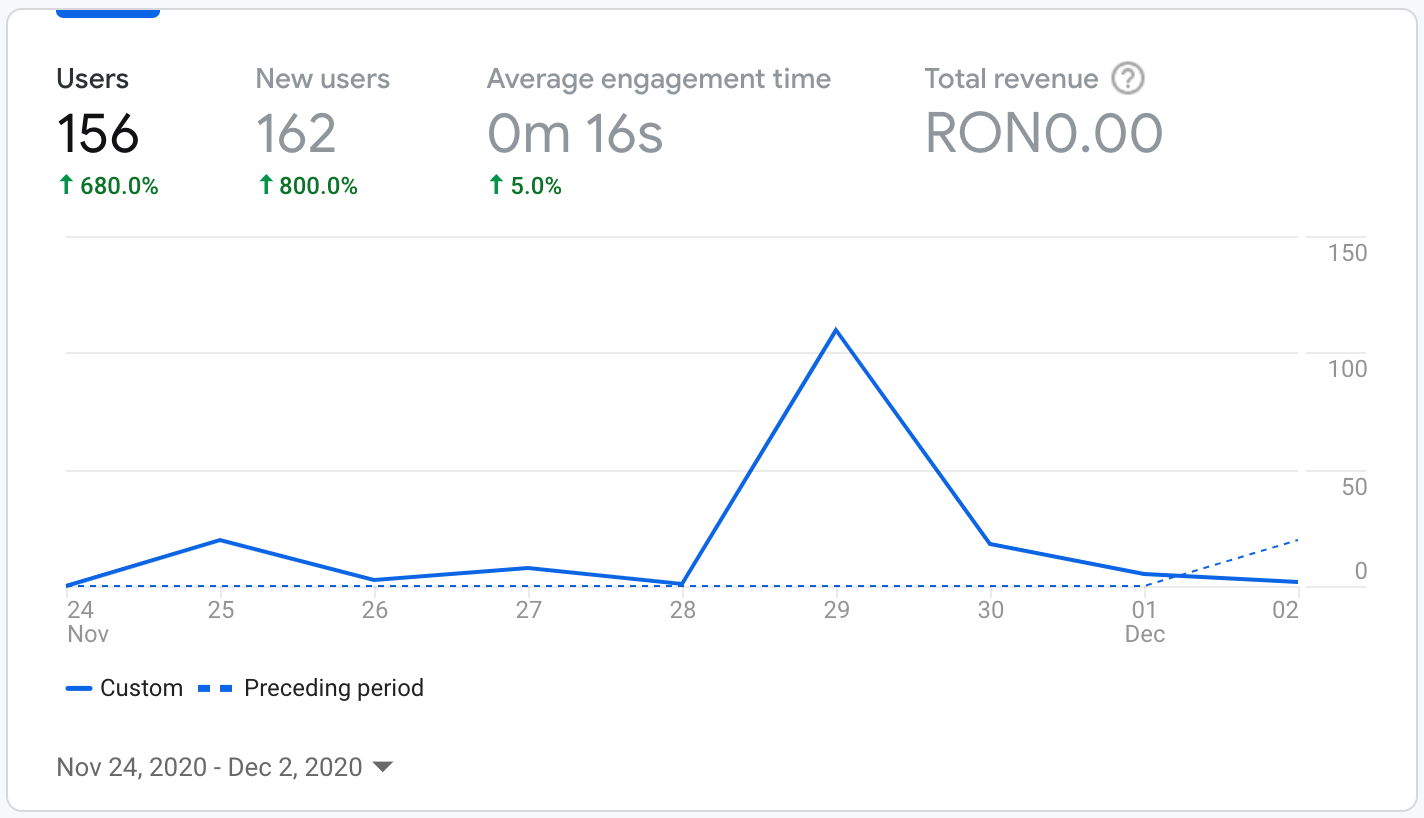This screenshot has height=818, width=1424.
Task: Click the 02 x-axis label
Action: click(1285, 609)
